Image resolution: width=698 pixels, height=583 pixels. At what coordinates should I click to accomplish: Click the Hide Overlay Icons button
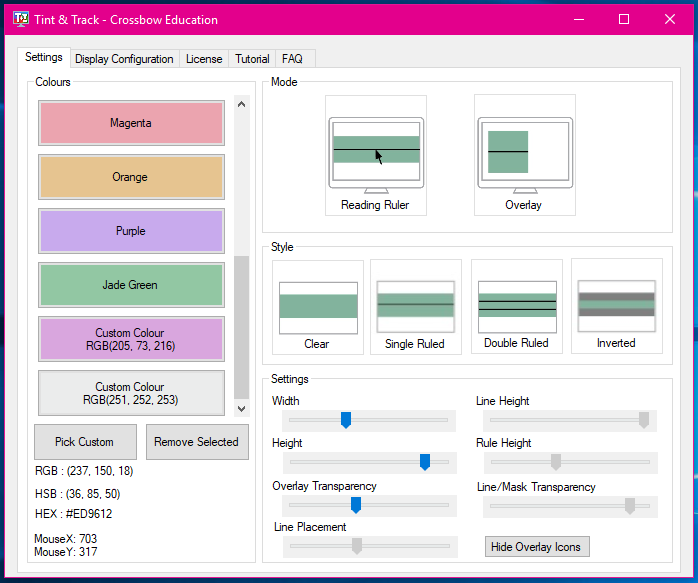(537, 547)
